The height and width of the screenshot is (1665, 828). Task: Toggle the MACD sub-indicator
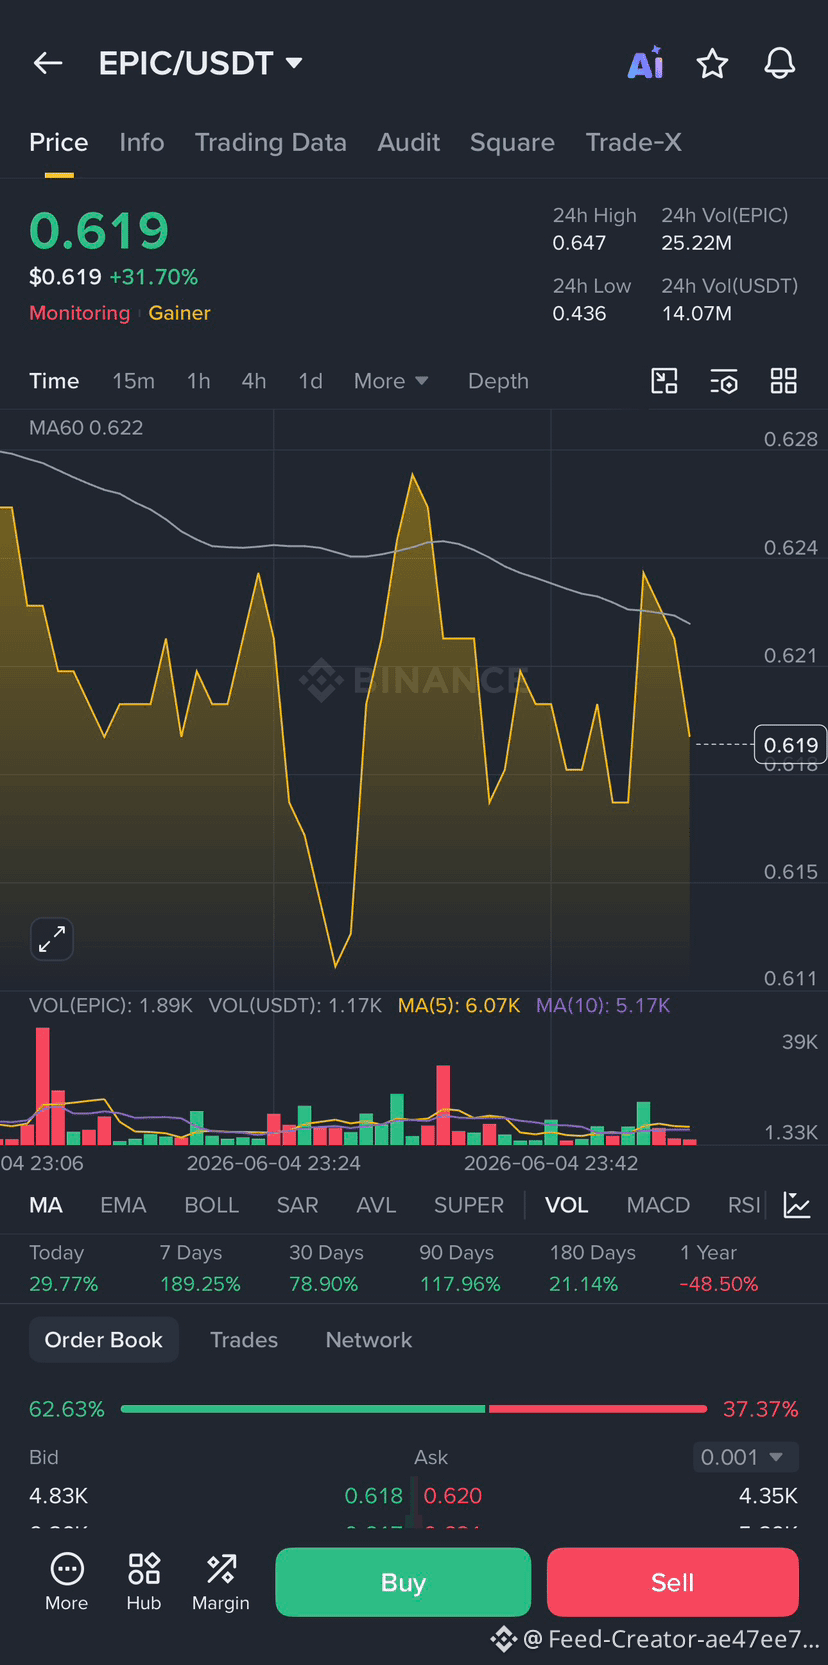658,1205
